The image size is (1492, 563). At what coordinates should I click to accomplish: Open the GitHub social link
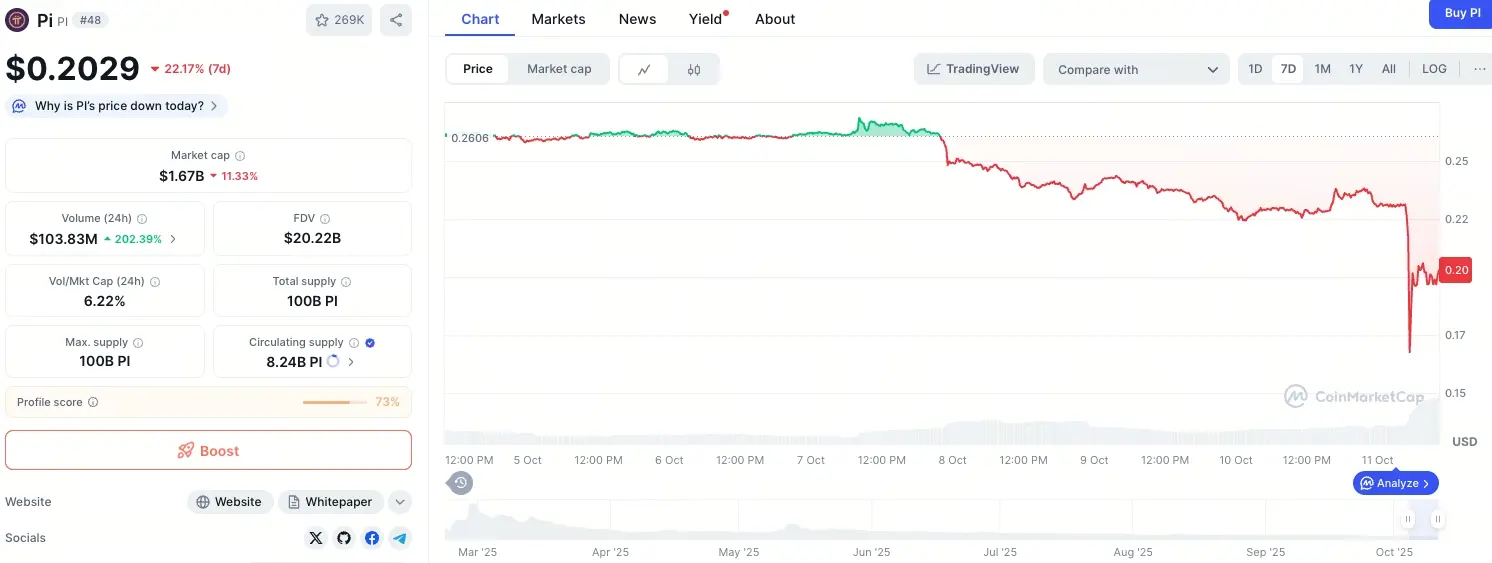click(344, 538)
